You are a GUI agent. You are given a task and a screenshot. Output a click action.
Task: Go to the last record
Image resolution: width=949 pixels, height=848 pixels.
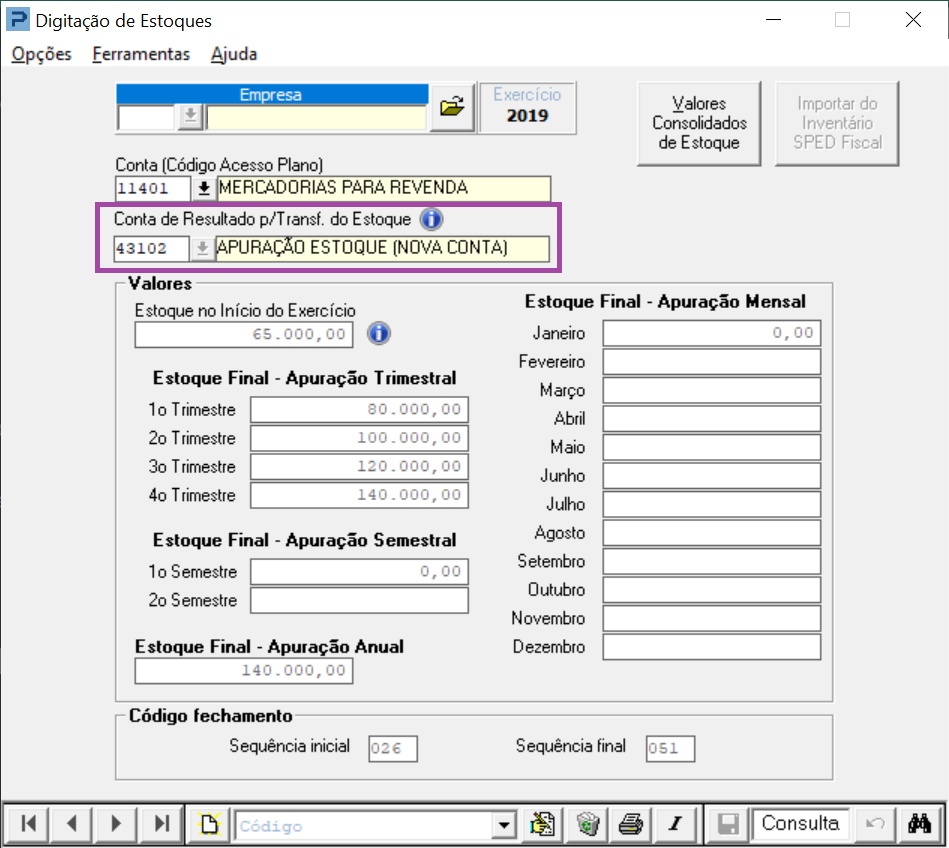(x=161, y=824)
